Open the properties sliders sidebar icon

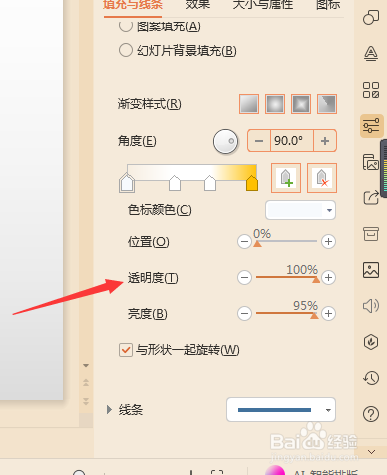[x=371, y=126]
